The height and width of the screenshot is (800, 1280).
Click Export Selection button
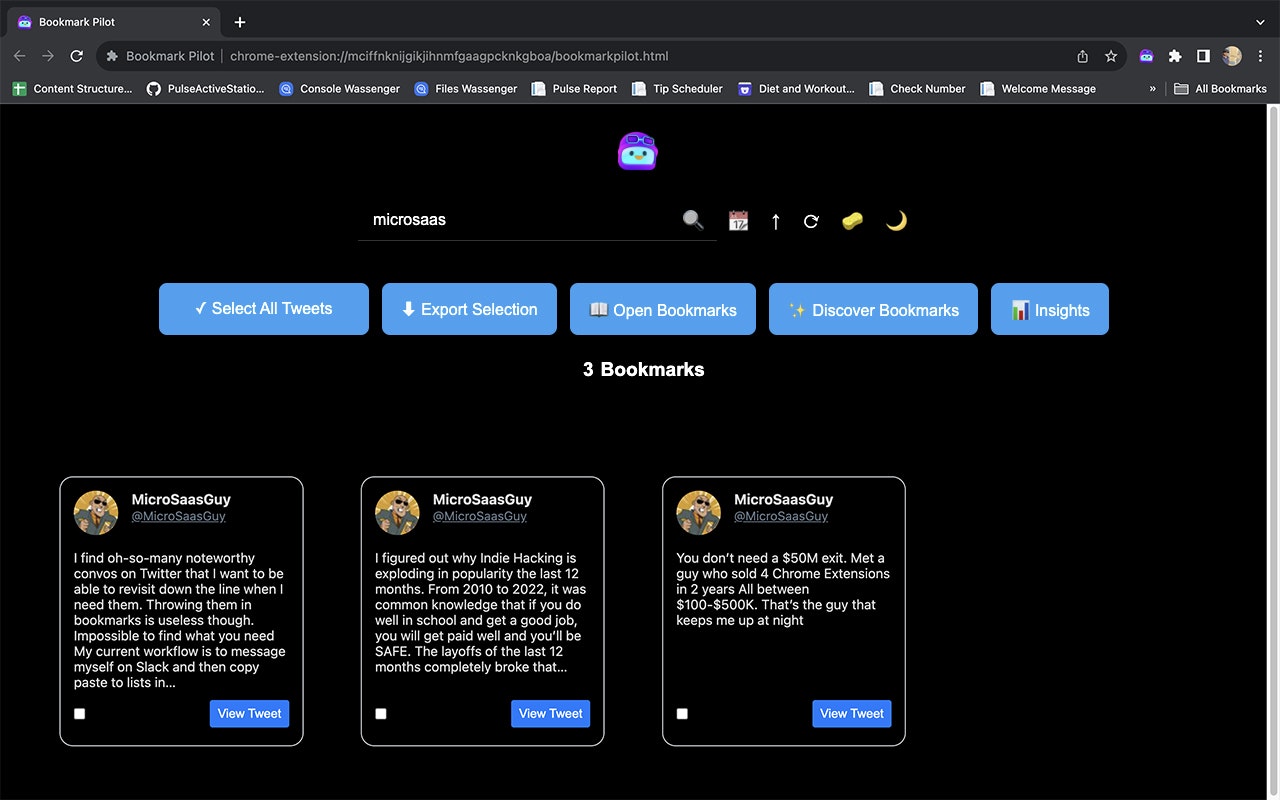(469, 309)
